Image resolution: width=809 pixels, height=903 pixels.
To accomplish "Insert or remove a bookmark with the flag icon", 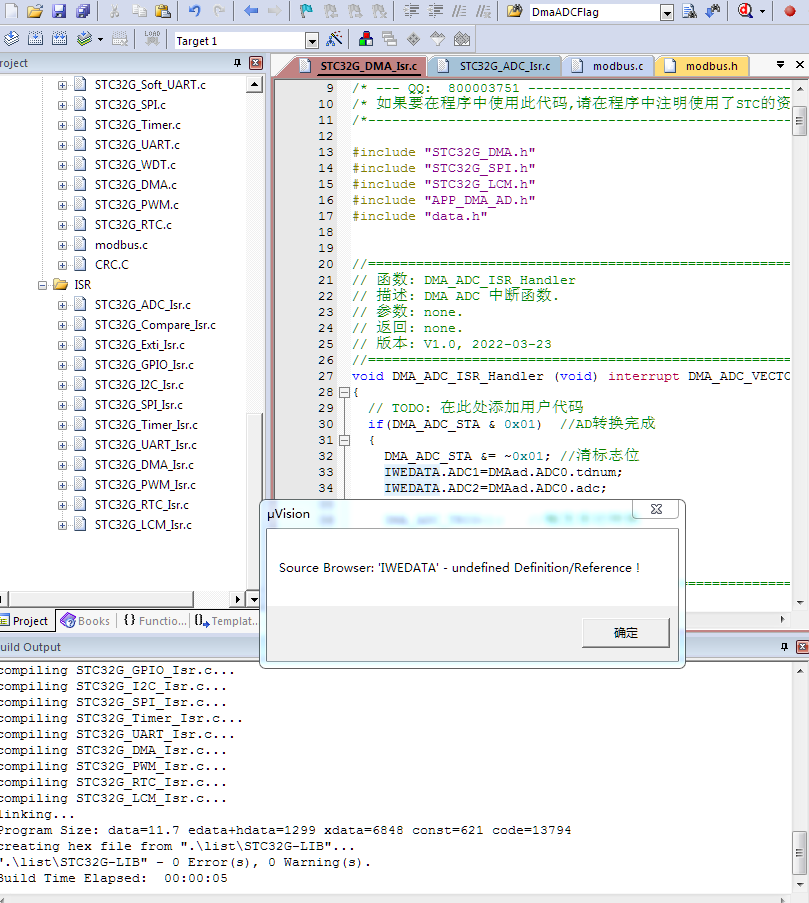I will point(306,11).
